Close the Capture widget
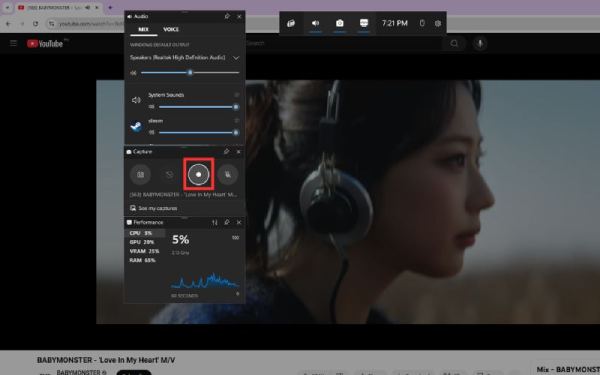 click(x=239, y=152)
